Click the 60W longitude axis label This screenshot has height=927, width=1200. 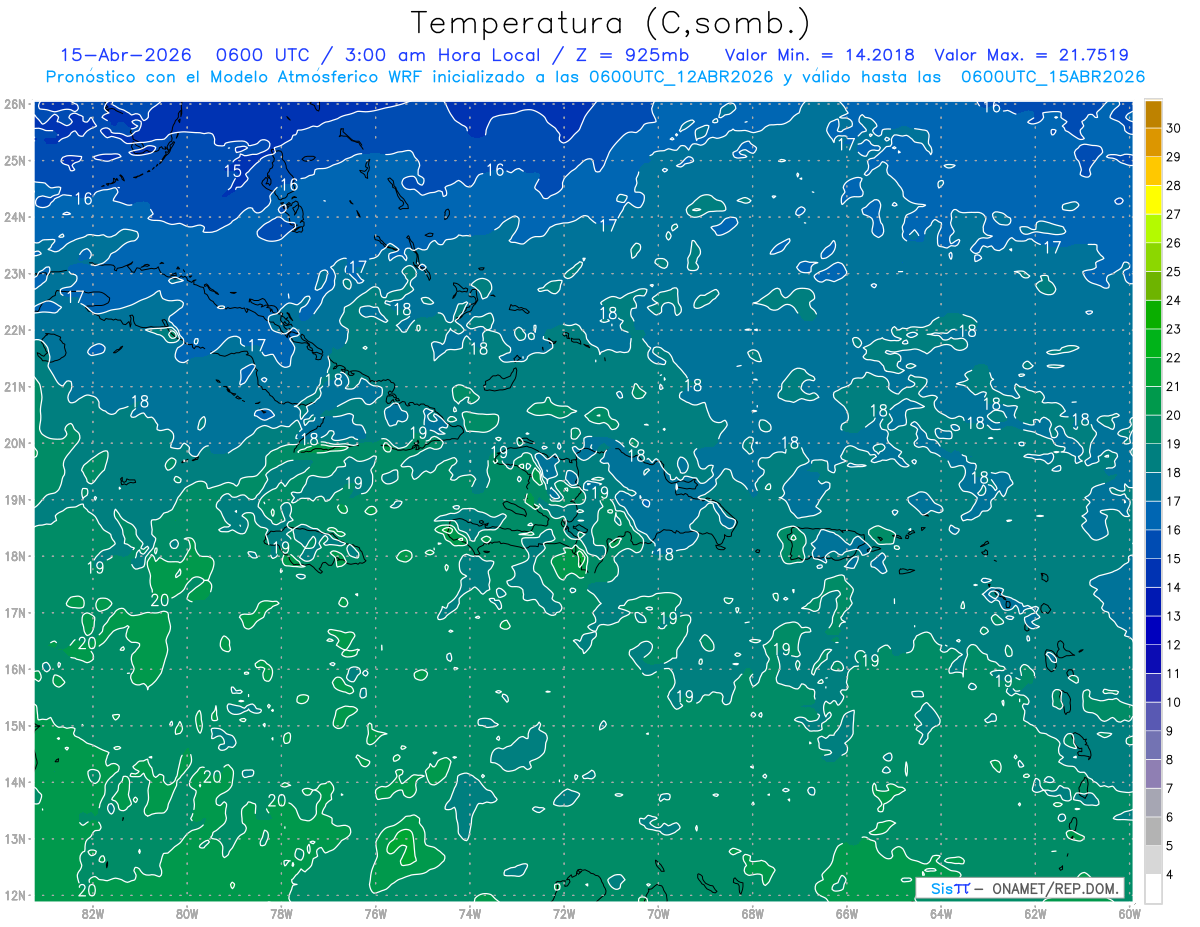pyautogui.click(x=1129, y=912)
